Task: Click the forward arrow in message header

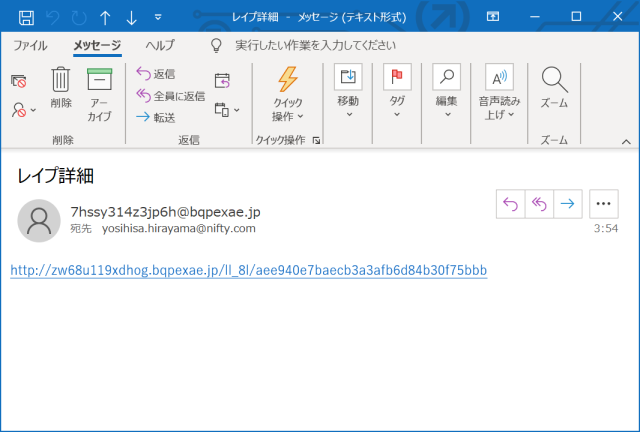Action: tap(568, 204)
